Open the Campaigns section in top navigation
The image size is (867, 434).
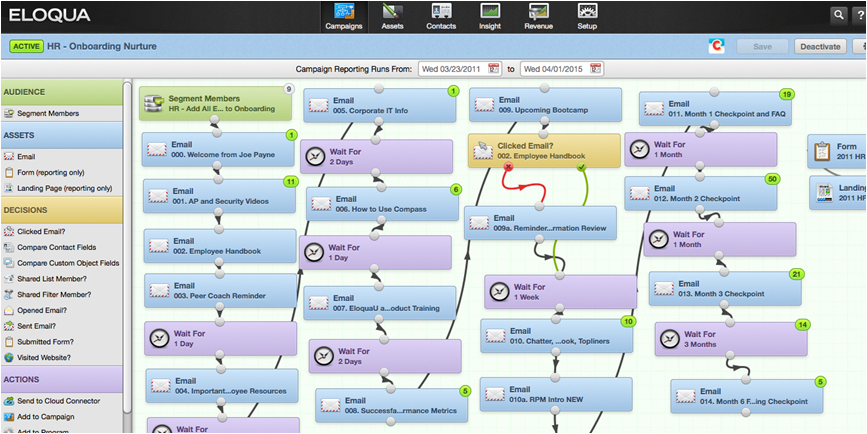[x=343, y=17]
